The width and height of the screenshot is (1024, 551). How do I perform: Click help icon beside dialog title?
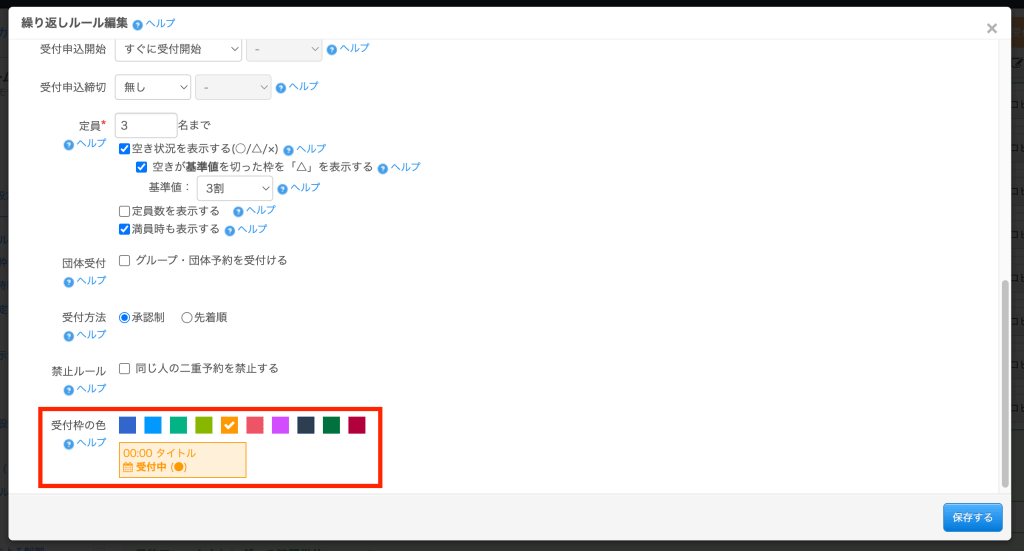(137, 24)
